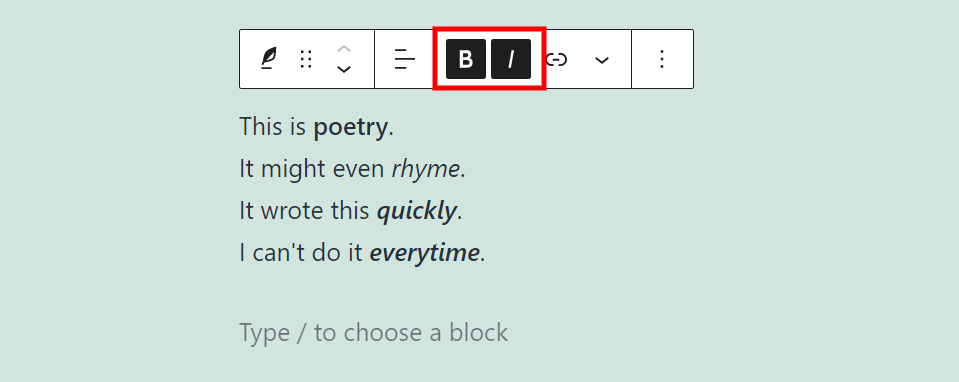Place cursor in "This is" text
Viewport: 959px width, 382px height.
tap(273, 127)
